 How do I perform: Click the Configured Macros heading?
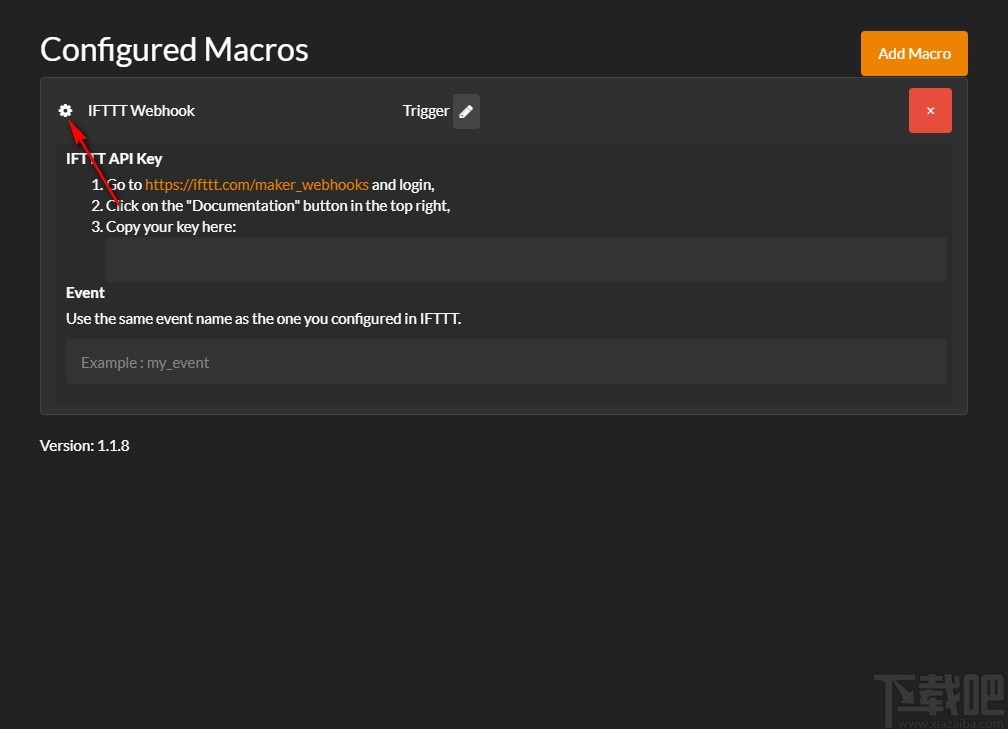pos(174,49)
